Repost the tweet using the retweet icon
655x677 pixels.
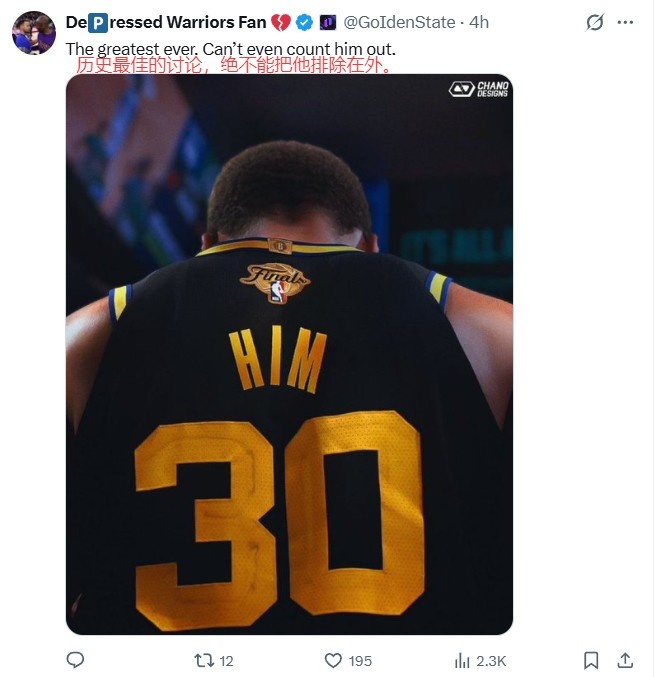click(x=203, y=660)
